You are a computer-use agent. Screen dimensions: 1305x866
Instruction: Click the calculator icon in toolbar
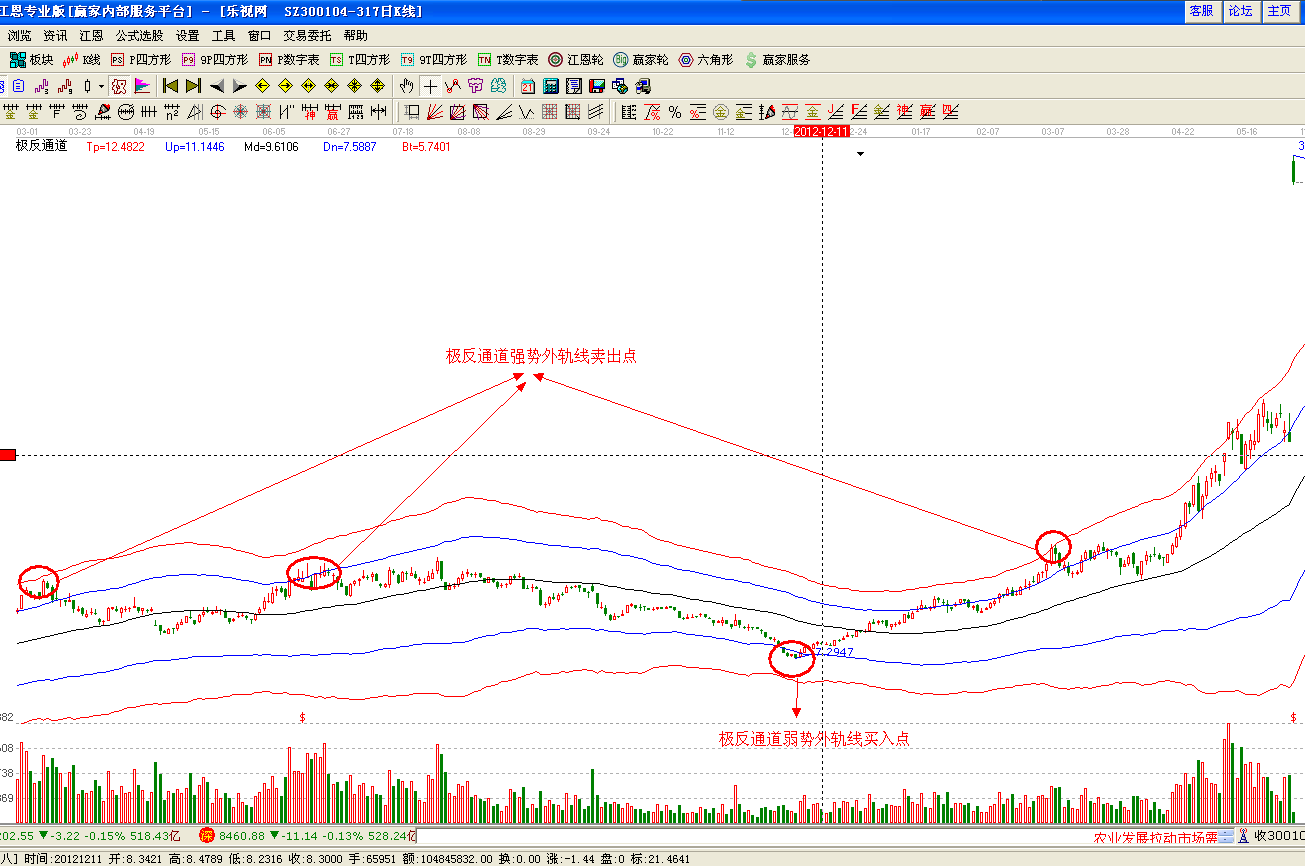coord(550,86)
